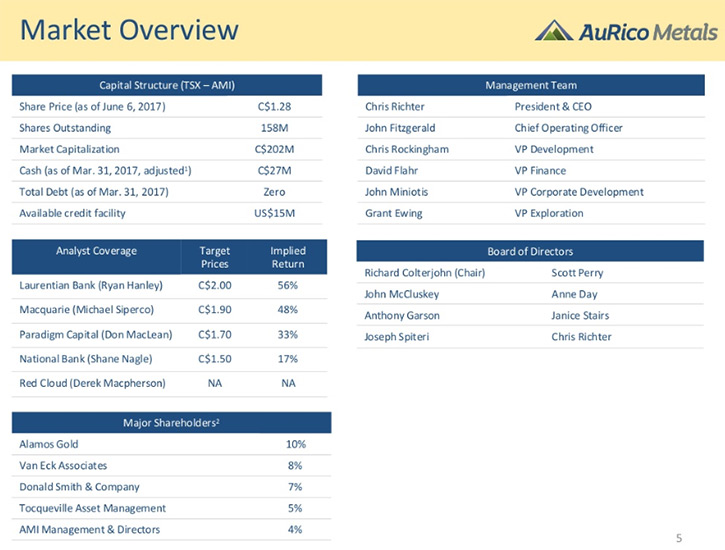Select 'John Miniotis' name
Image resolution: width=725 pixels, height=550 pixels.
396,192
